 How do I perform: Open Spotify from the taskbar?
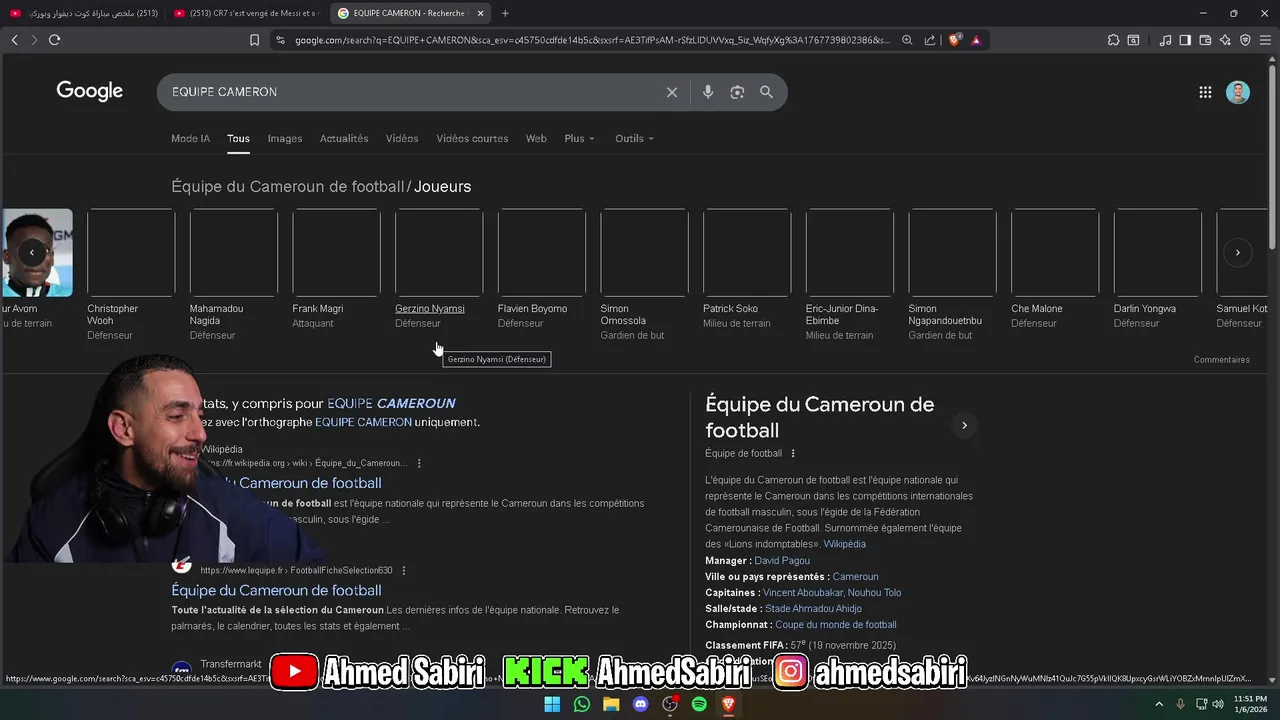(x=699, y=704)
